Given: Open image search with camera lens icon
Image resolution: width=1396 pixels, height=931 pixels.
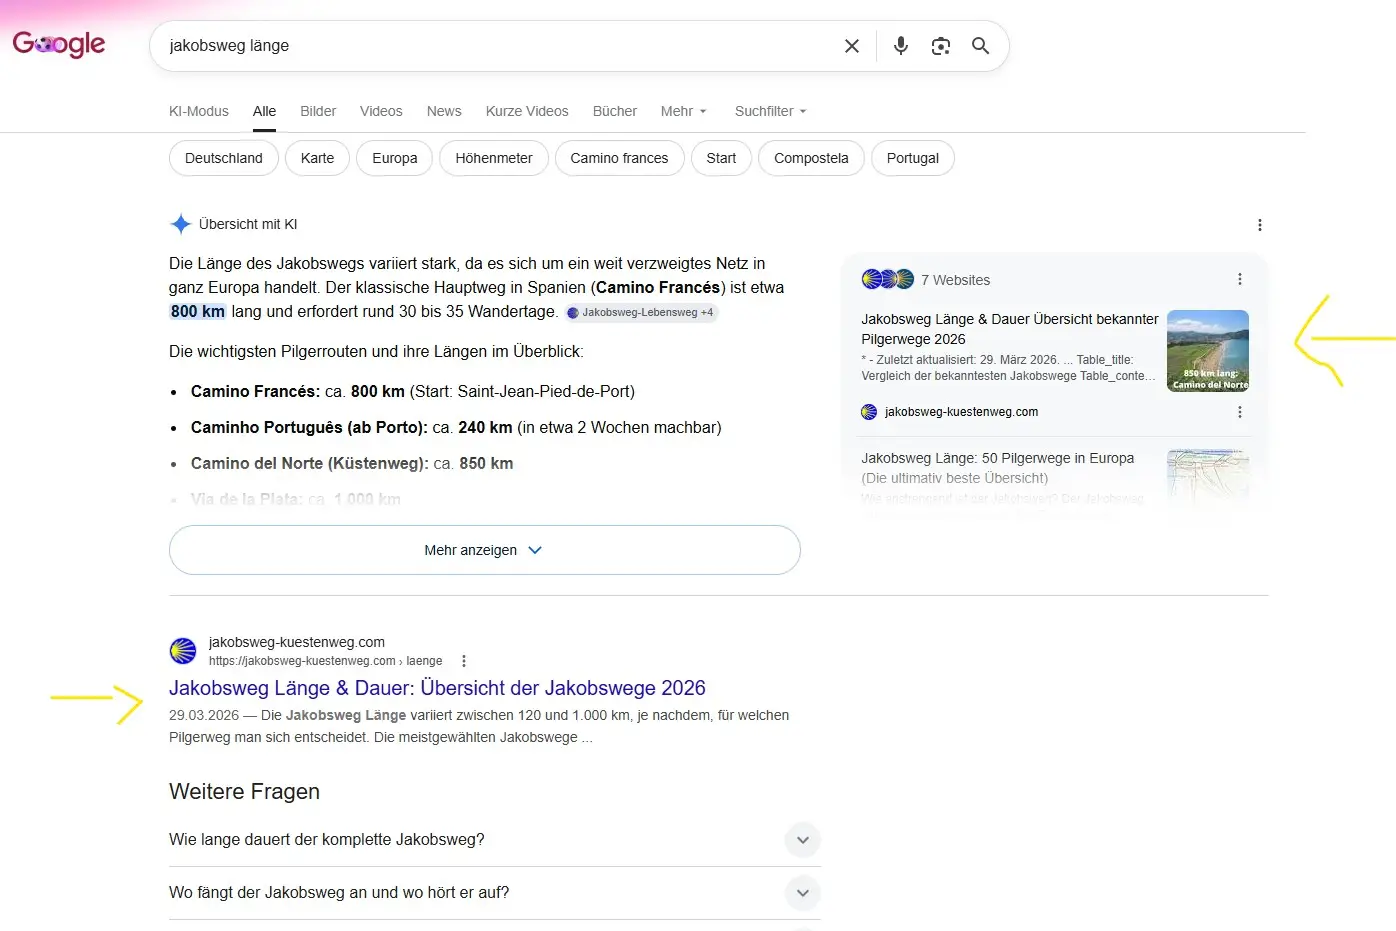Looking at the screenshot, I should coord(941,46).
